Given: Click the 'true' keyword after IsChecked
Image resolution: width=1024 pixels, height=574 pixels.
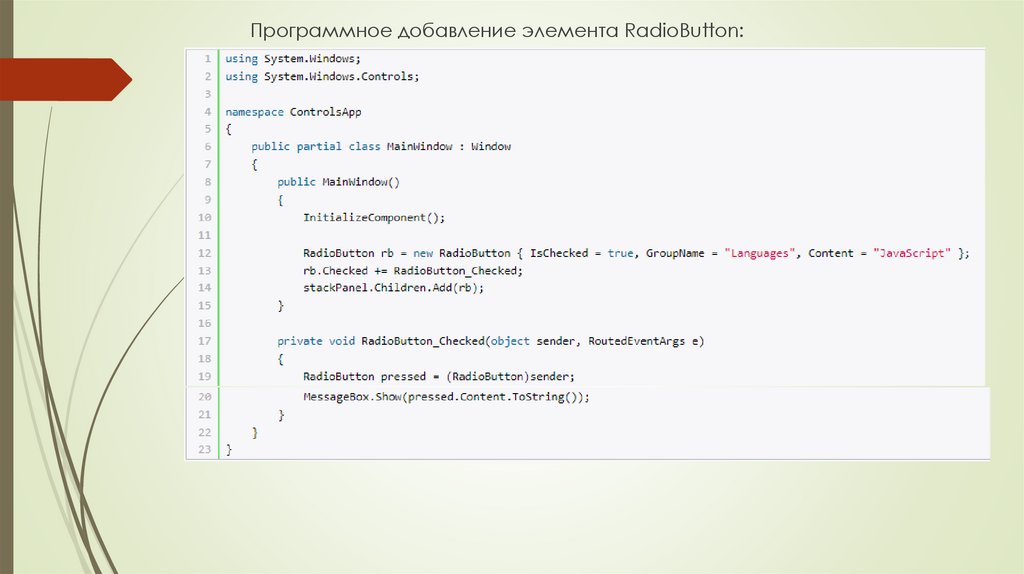Looking at the screenshot, I should [620, 253].
